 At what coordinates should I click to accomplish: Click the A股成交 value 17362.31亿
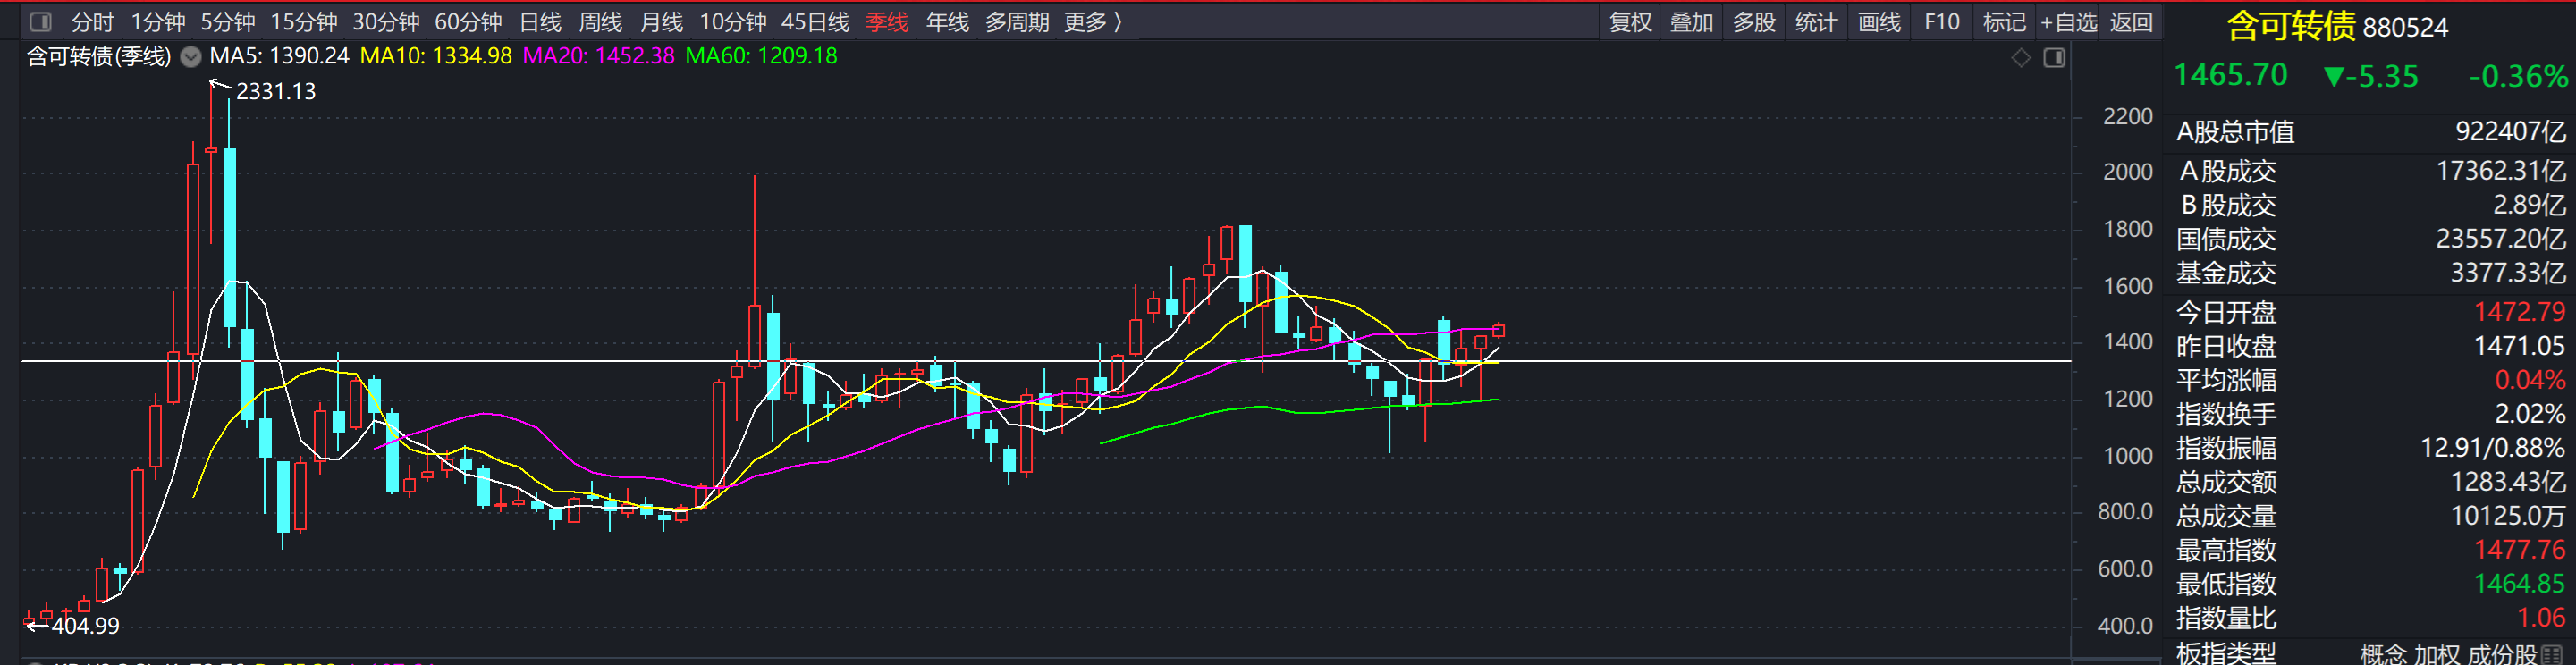coord(2501,171)
